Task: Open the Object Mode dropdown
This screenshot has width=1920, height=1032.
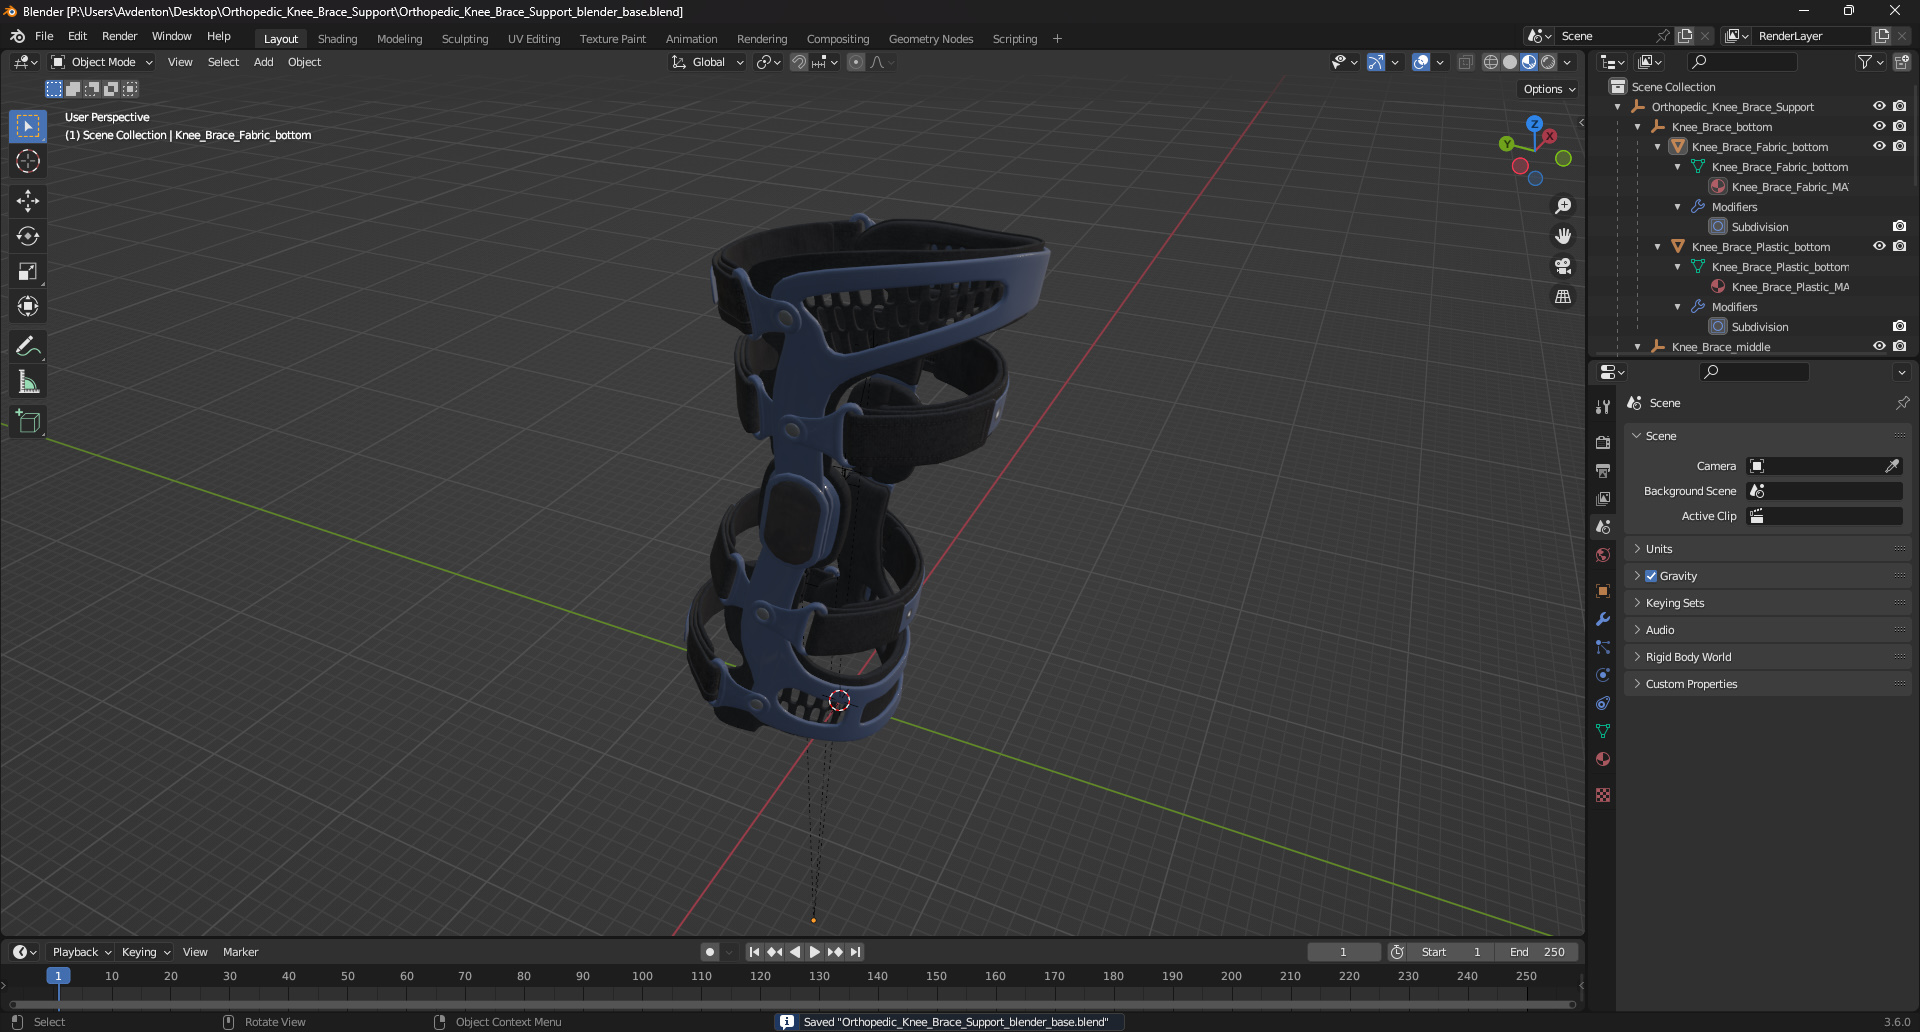Action: point(102,62)
